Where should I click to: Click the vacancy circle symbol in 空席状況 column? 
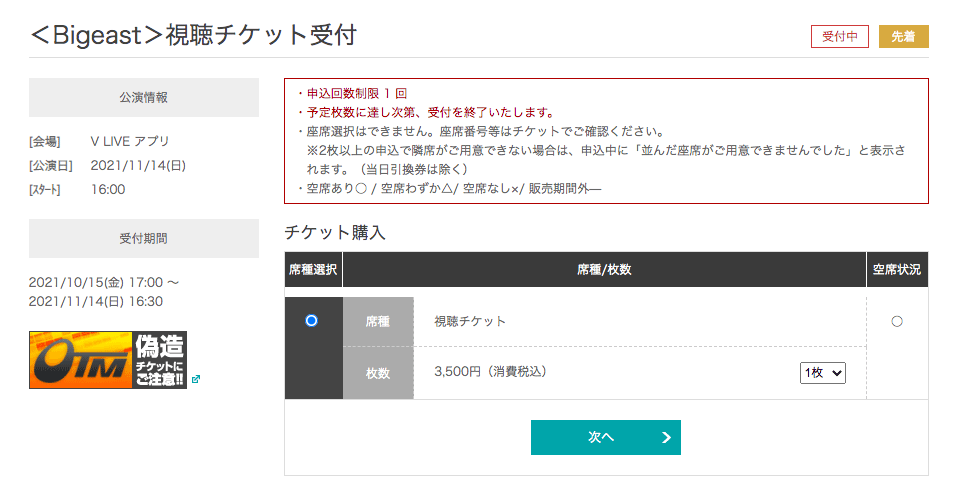[896, 321]
